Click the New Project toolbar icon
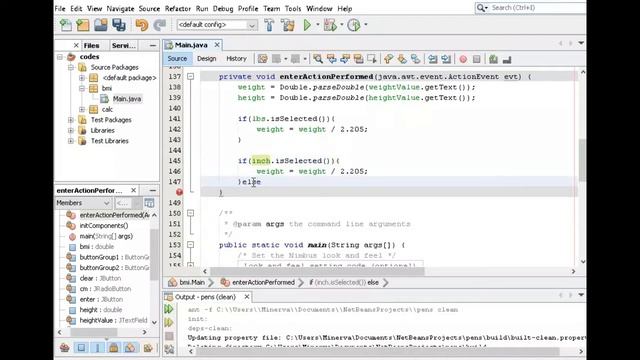 (83, 25)
